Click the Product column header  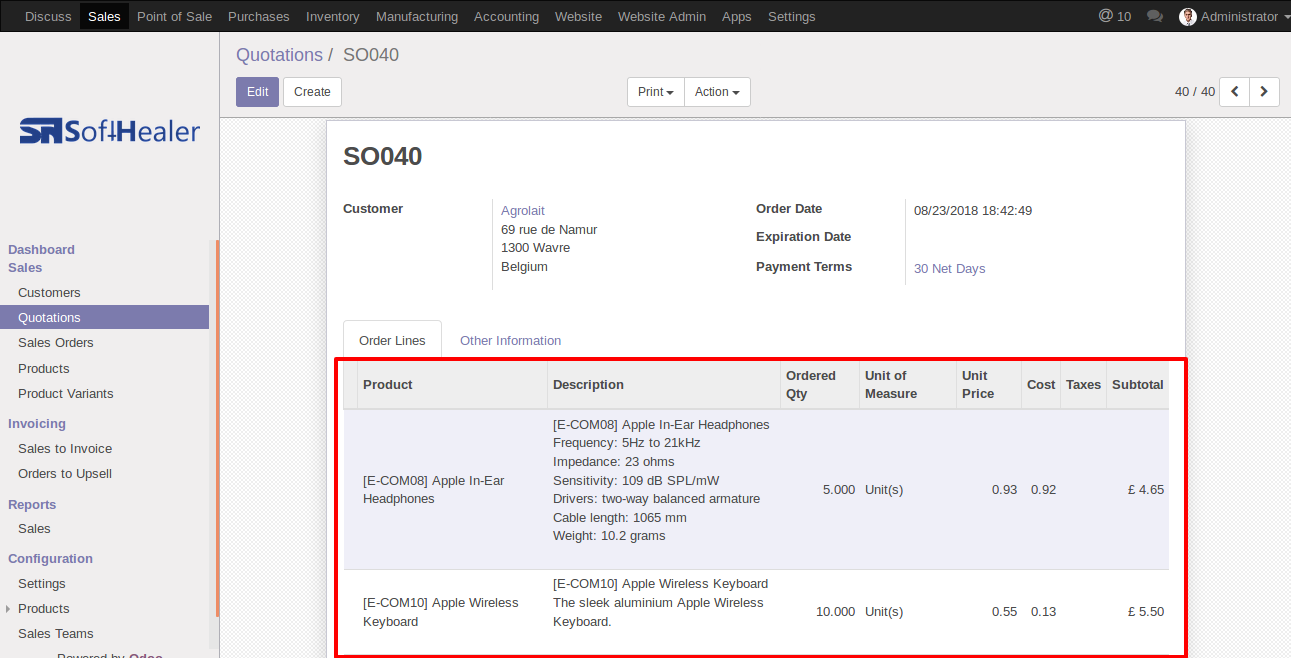[452, 385]
